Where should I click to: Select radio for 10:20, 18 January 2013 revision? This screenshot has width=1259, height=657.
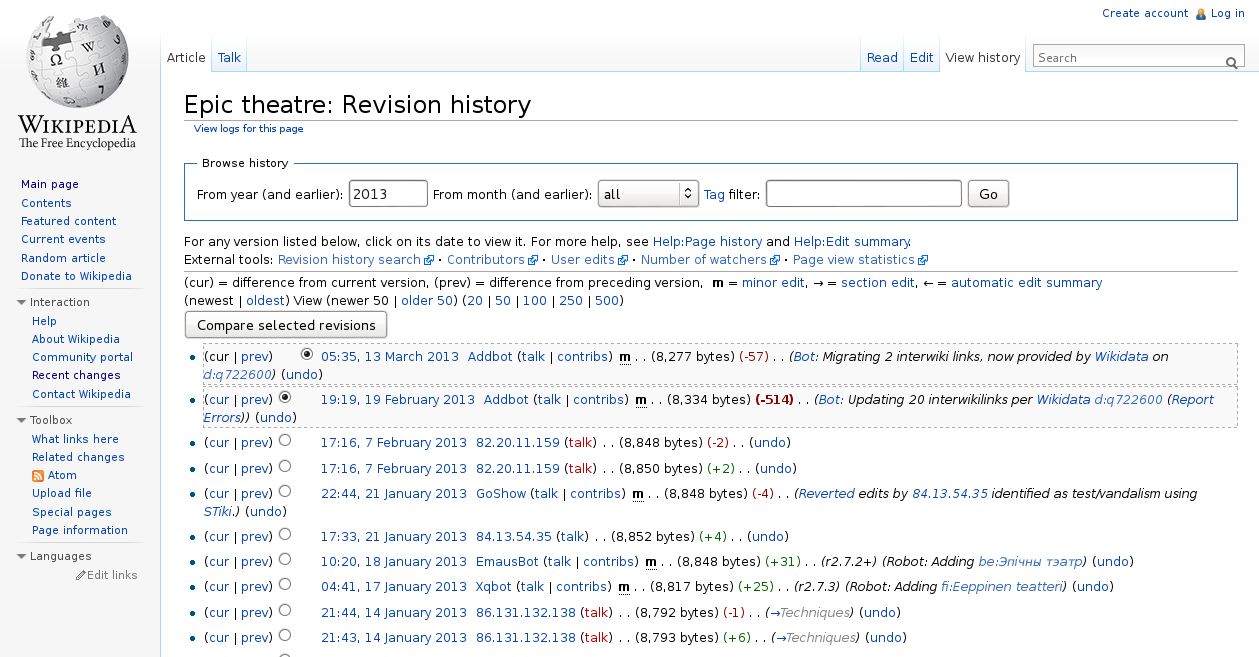point(285,559)
